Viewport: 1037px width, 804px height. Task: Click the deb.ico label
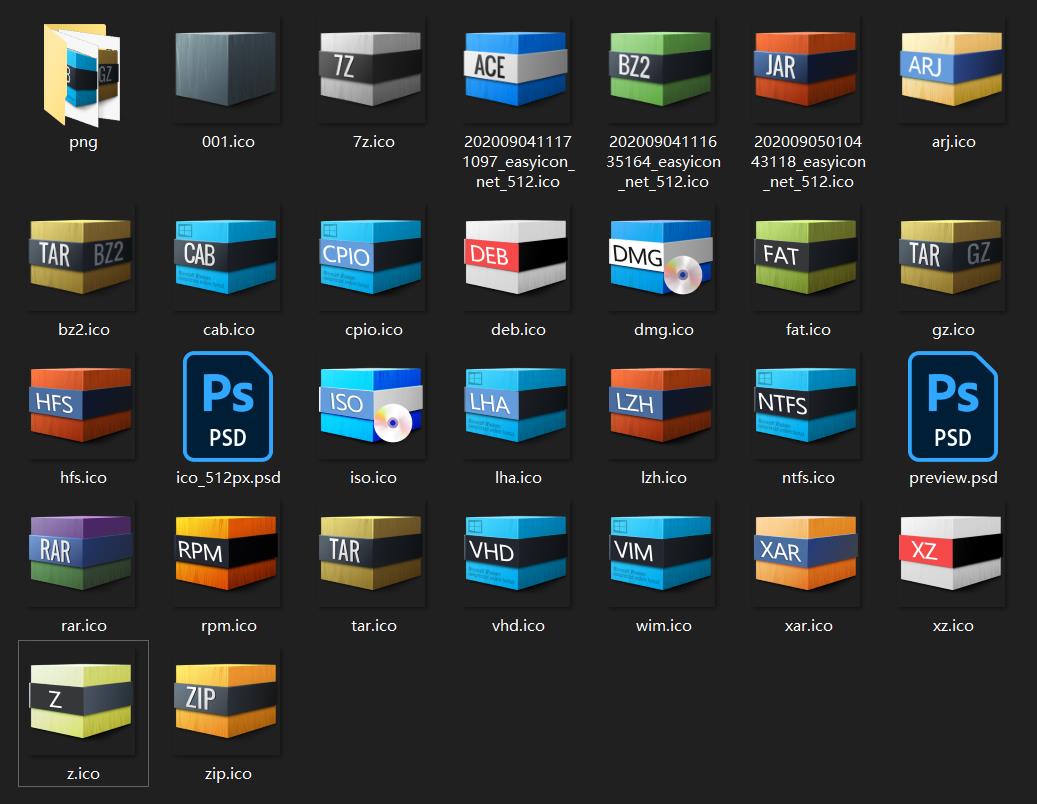[518, 329]
